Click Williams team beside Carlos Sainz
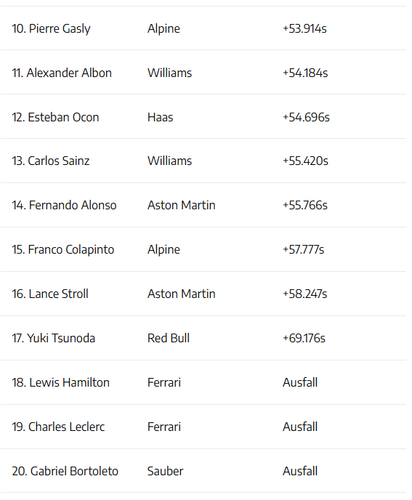Image resolution: width=412 pixels, height=500 pixels. click(170, 161)
